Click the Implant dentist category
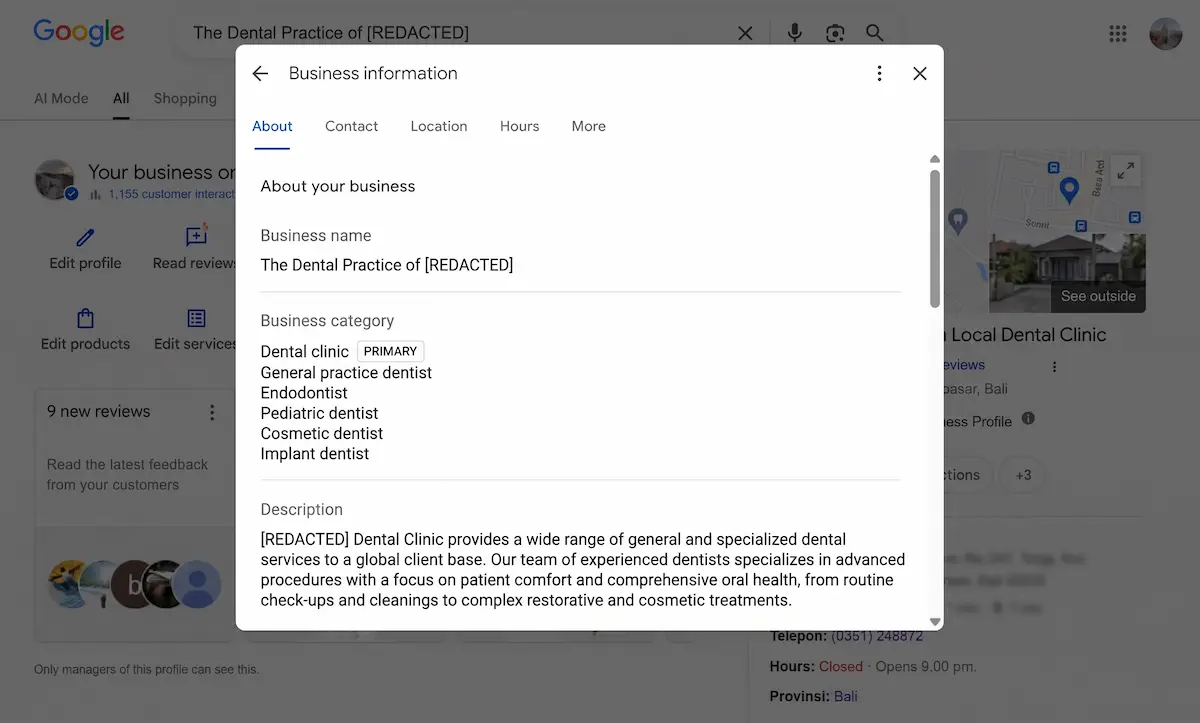 (315, 454)
